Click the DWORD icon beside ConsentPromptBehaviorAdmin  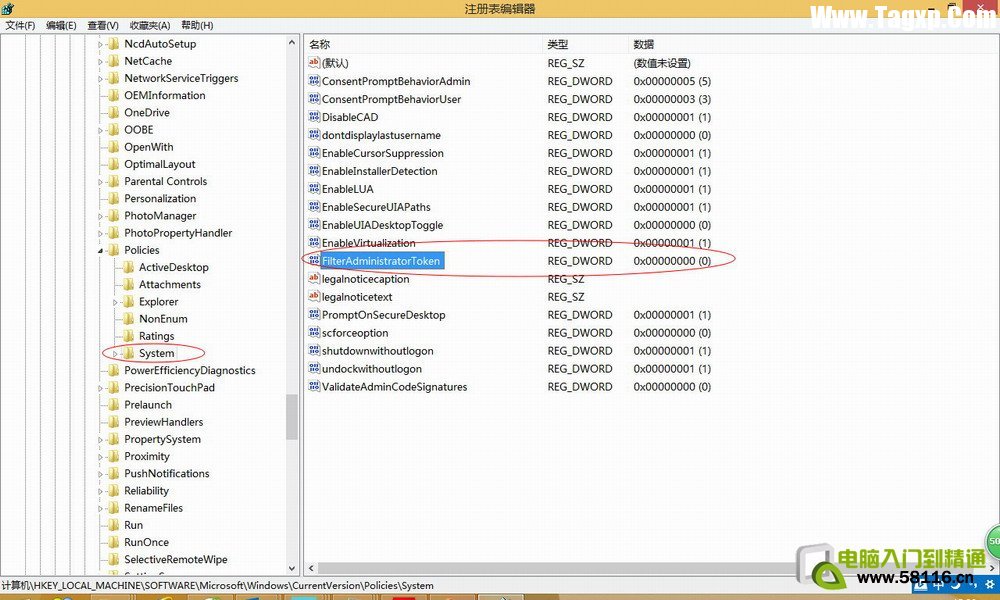(314, 81)
